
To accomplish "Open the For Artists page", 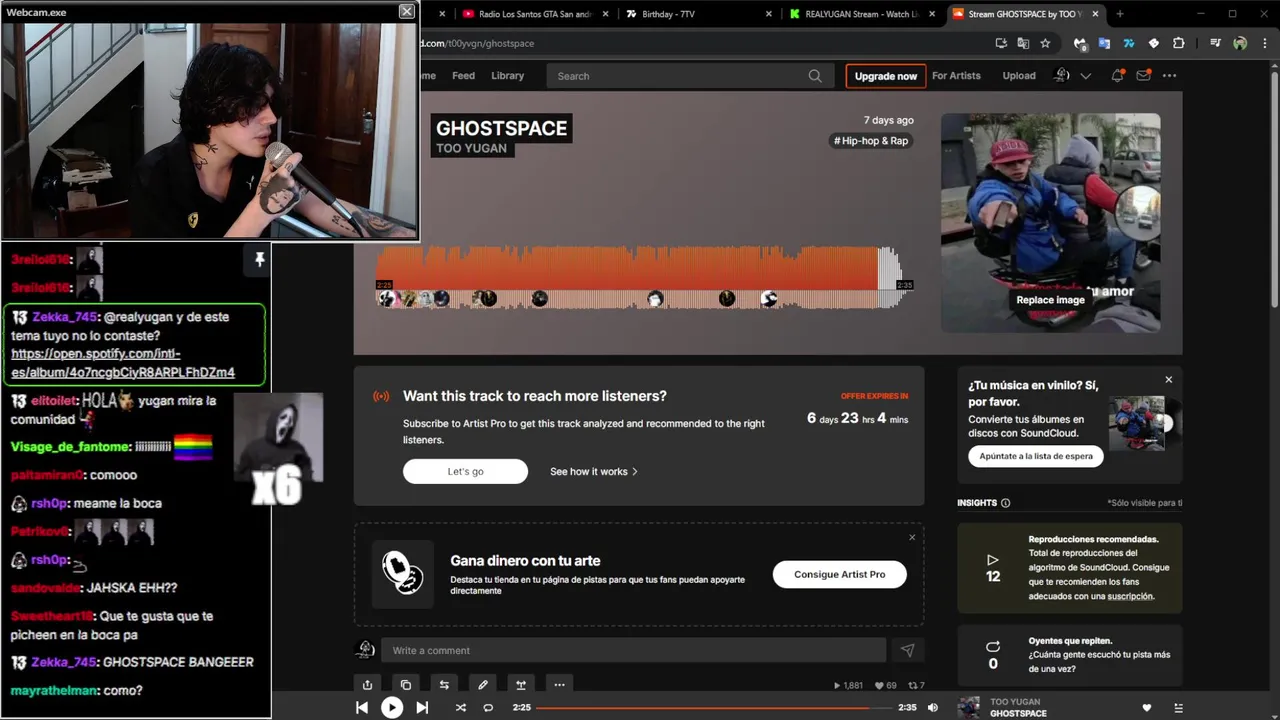I will (956, 76).
